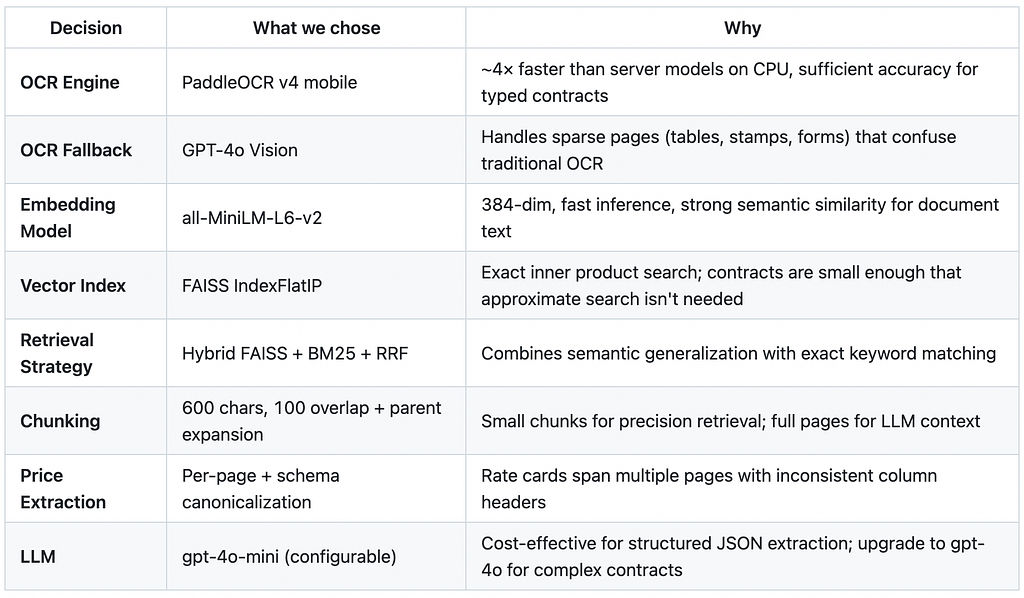Select the LLM row label
1024x598 pixels.
[38, 556]
